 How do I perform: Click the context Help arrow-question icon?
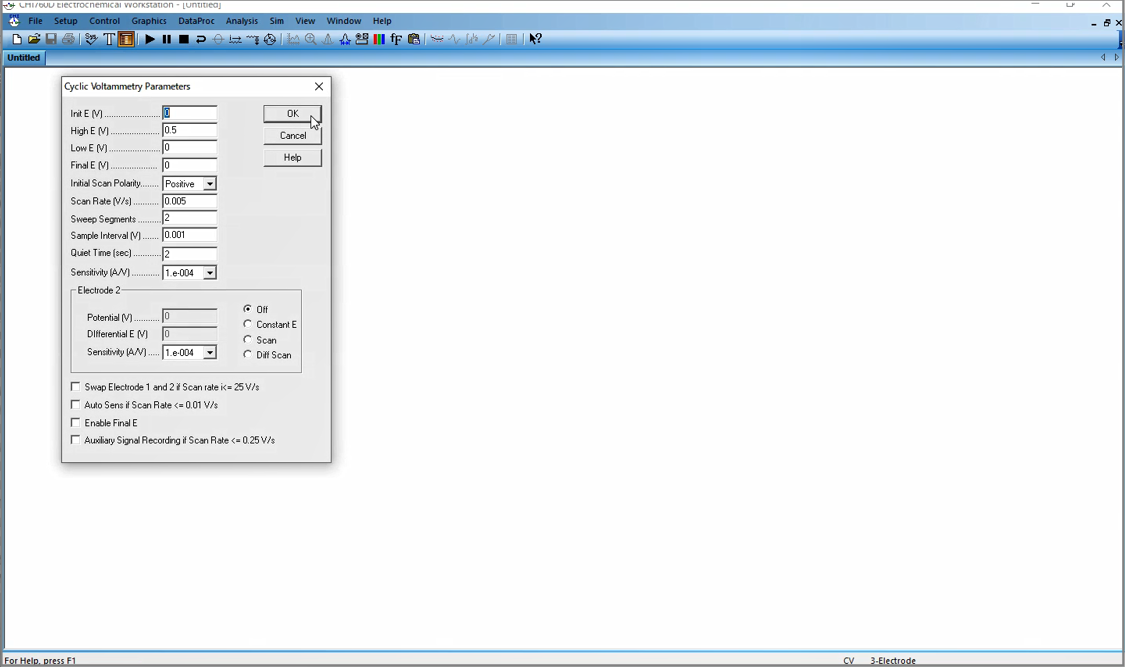click(536, 39)
